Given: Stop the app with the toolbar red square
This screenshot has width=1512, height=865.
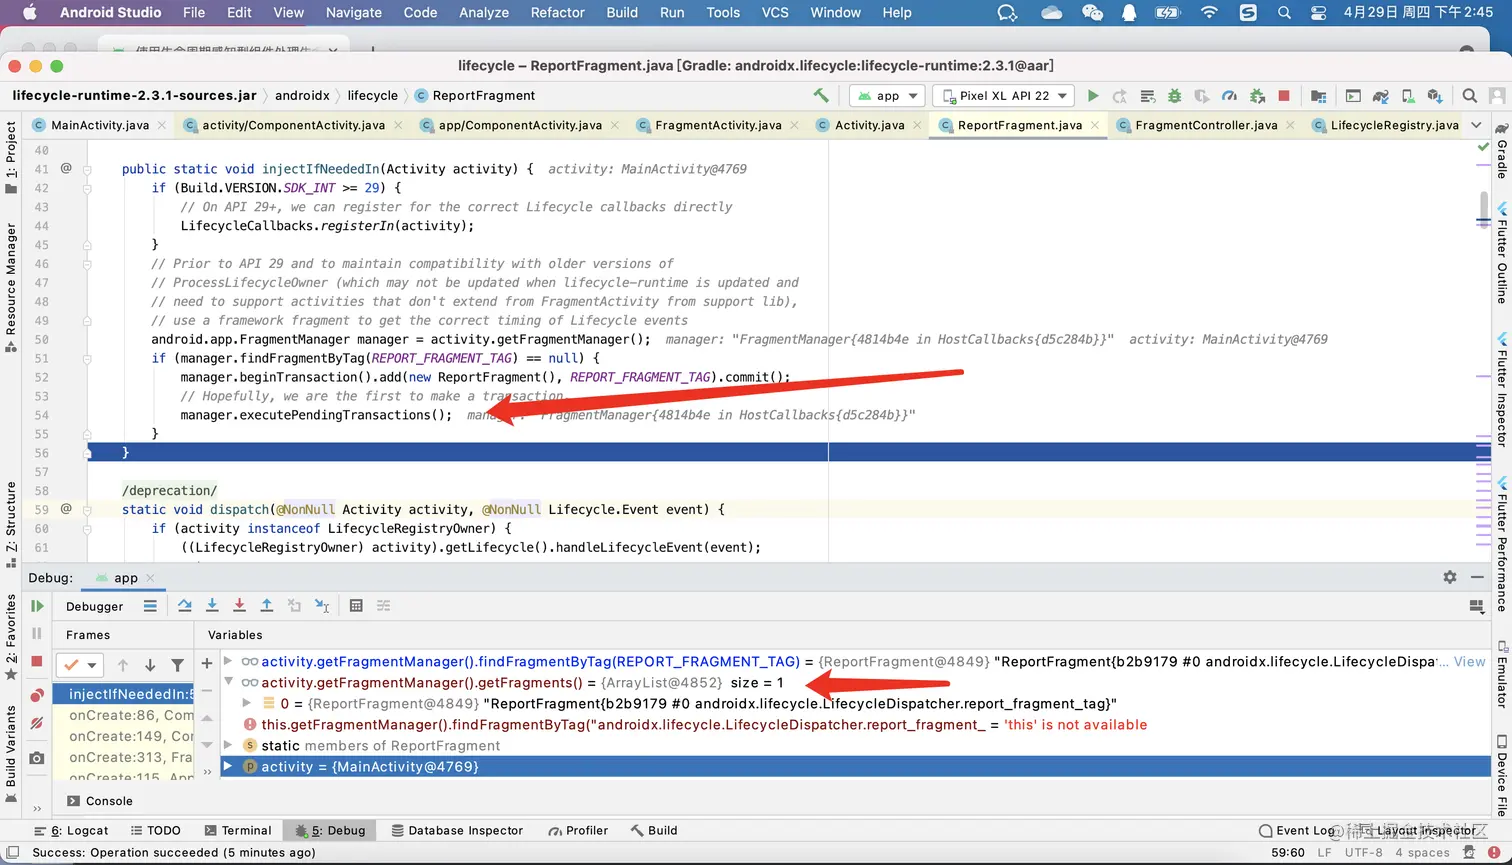Looking at the screenshot, I should [1284, 96].
